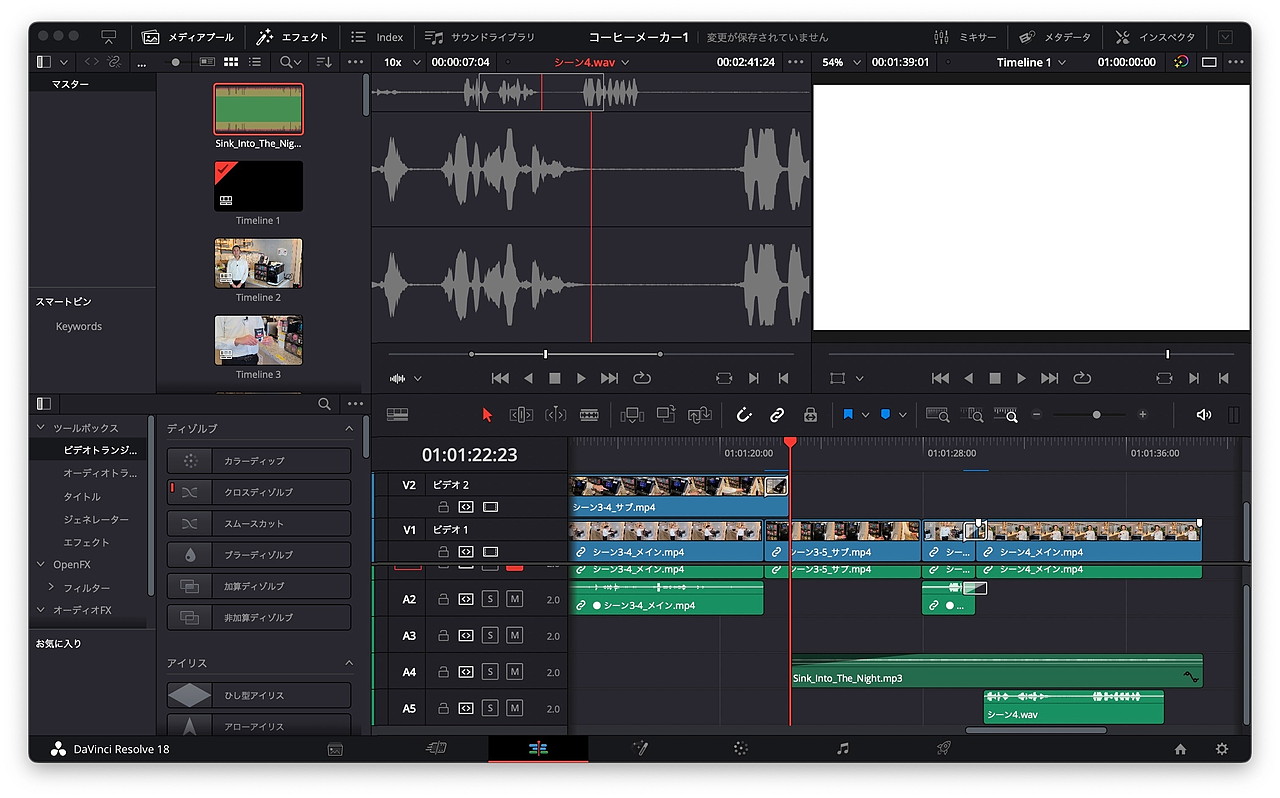Open the Timeline 1 name dropdown

point(1031,62)
